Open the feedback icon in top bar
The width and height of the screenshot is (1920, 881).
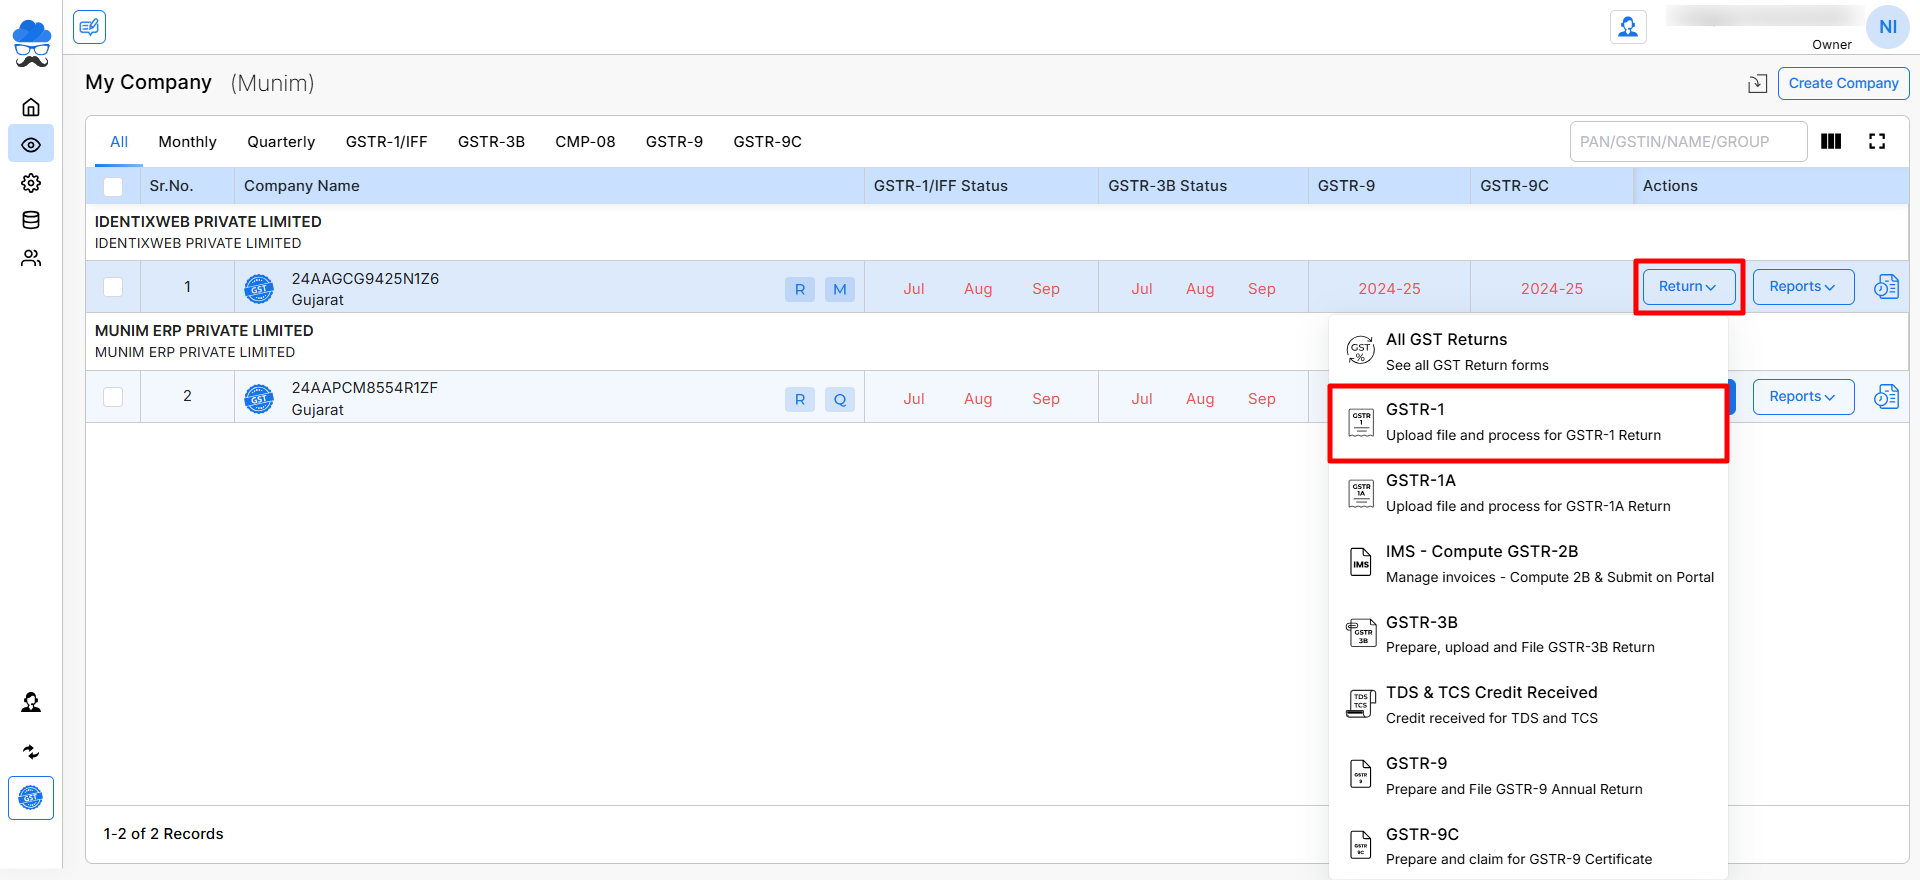pos(89,27)
